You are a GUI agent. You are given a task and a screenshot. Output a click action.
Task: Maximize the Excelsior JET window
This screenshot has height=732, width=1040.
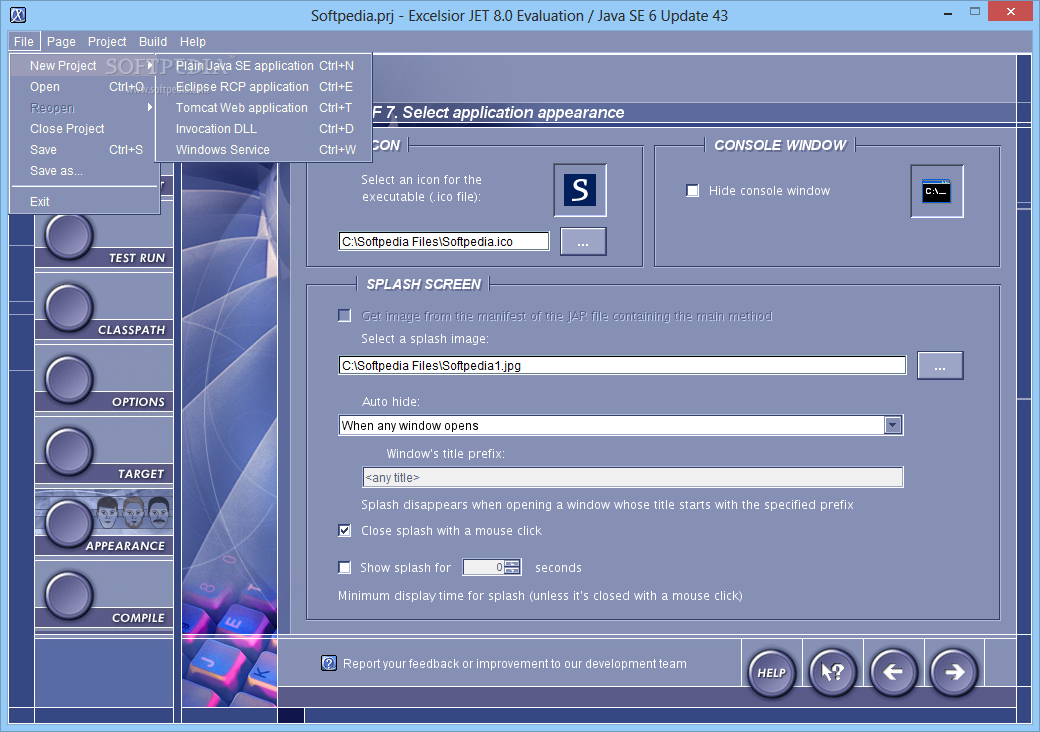tap(974, 12)
